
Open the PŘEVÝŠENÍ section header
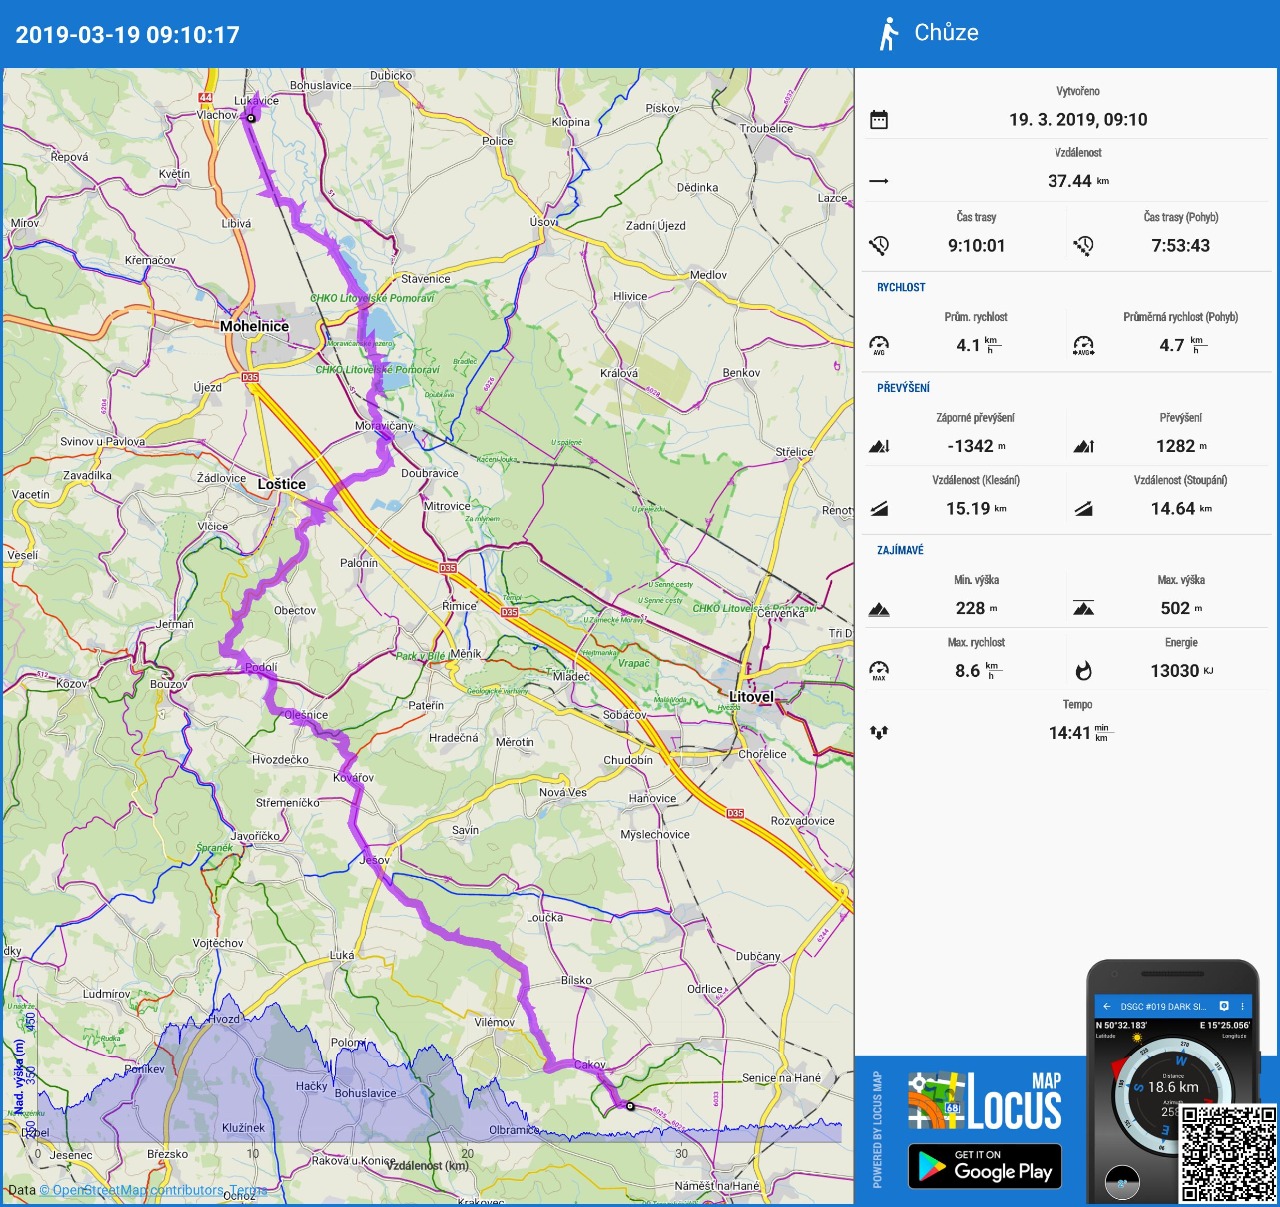pos(903,387)
